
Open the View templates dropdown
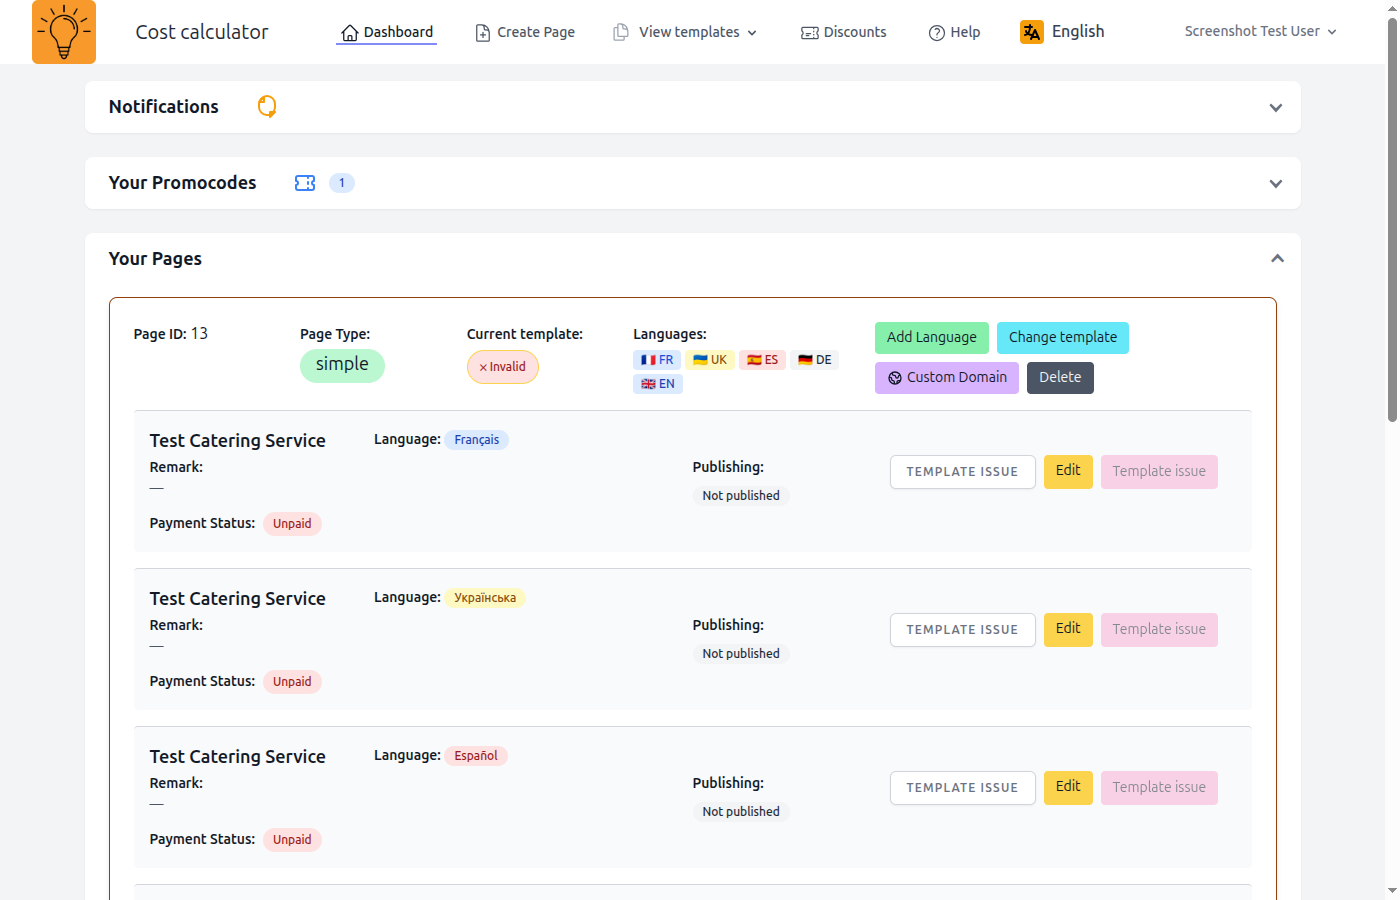(685, 32)
